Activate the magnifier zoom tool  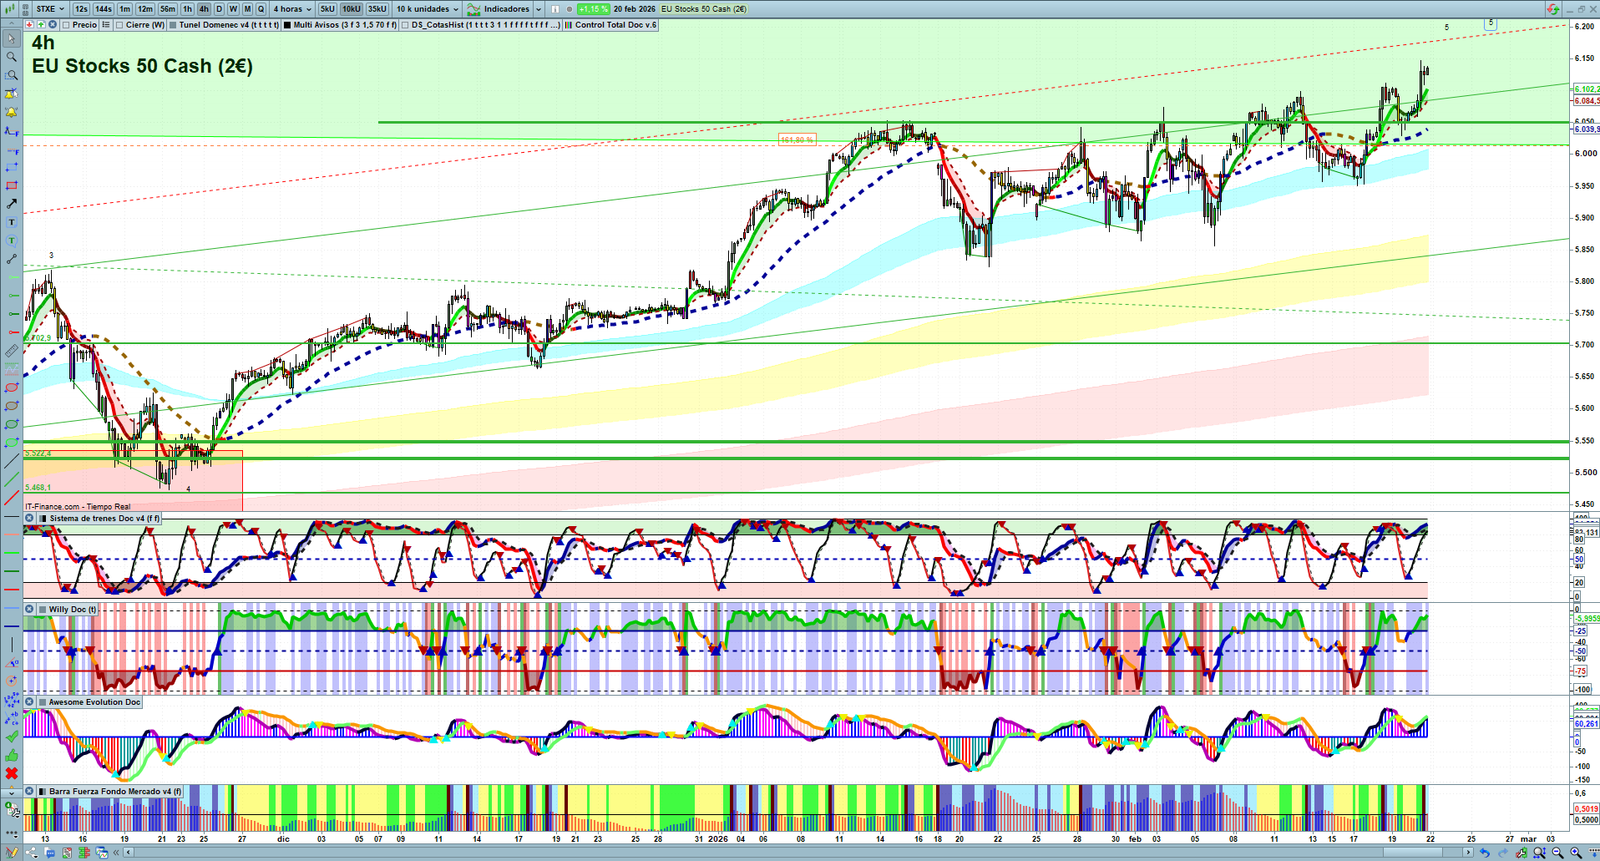[11, 57]
